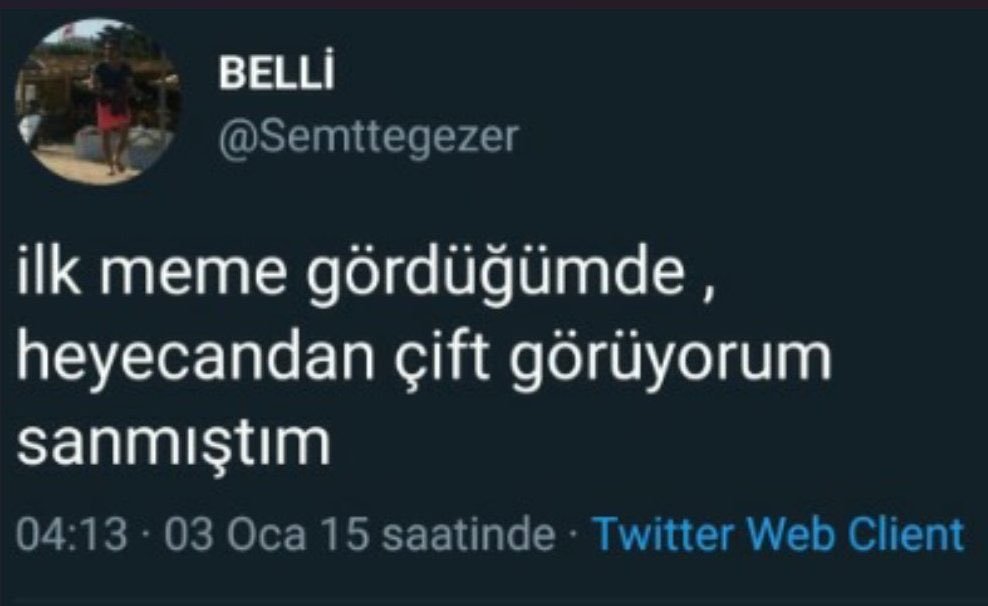This screenshot has height=606, width=988.
Task: Click the BELLİ display name
Action: tap(277, 74)
